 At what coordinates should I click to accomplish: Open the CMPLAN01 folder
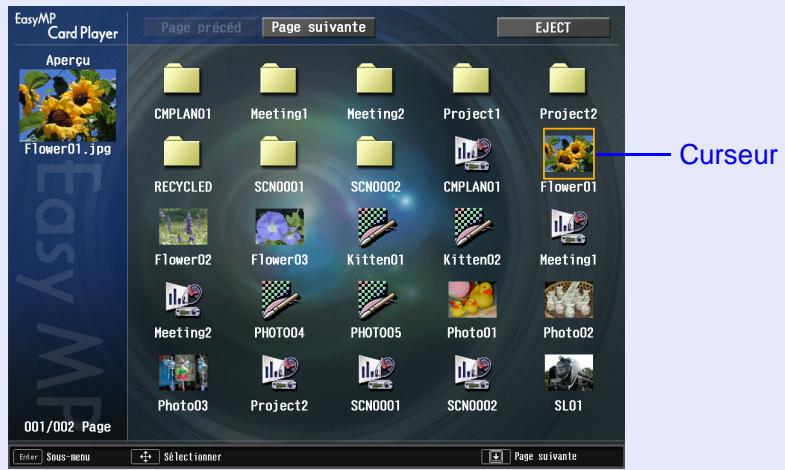click(x=182, y=79)
